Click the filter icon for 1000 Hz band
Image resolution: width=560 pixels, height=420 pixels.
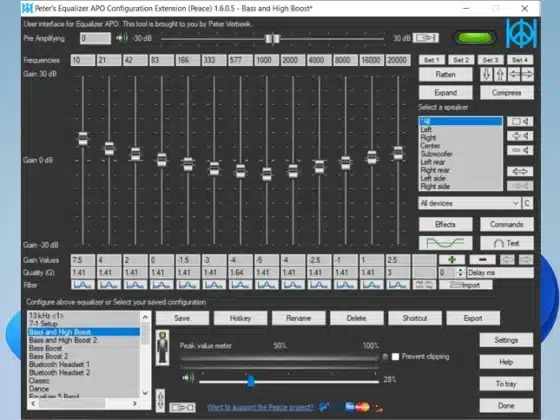click(266, 285)
